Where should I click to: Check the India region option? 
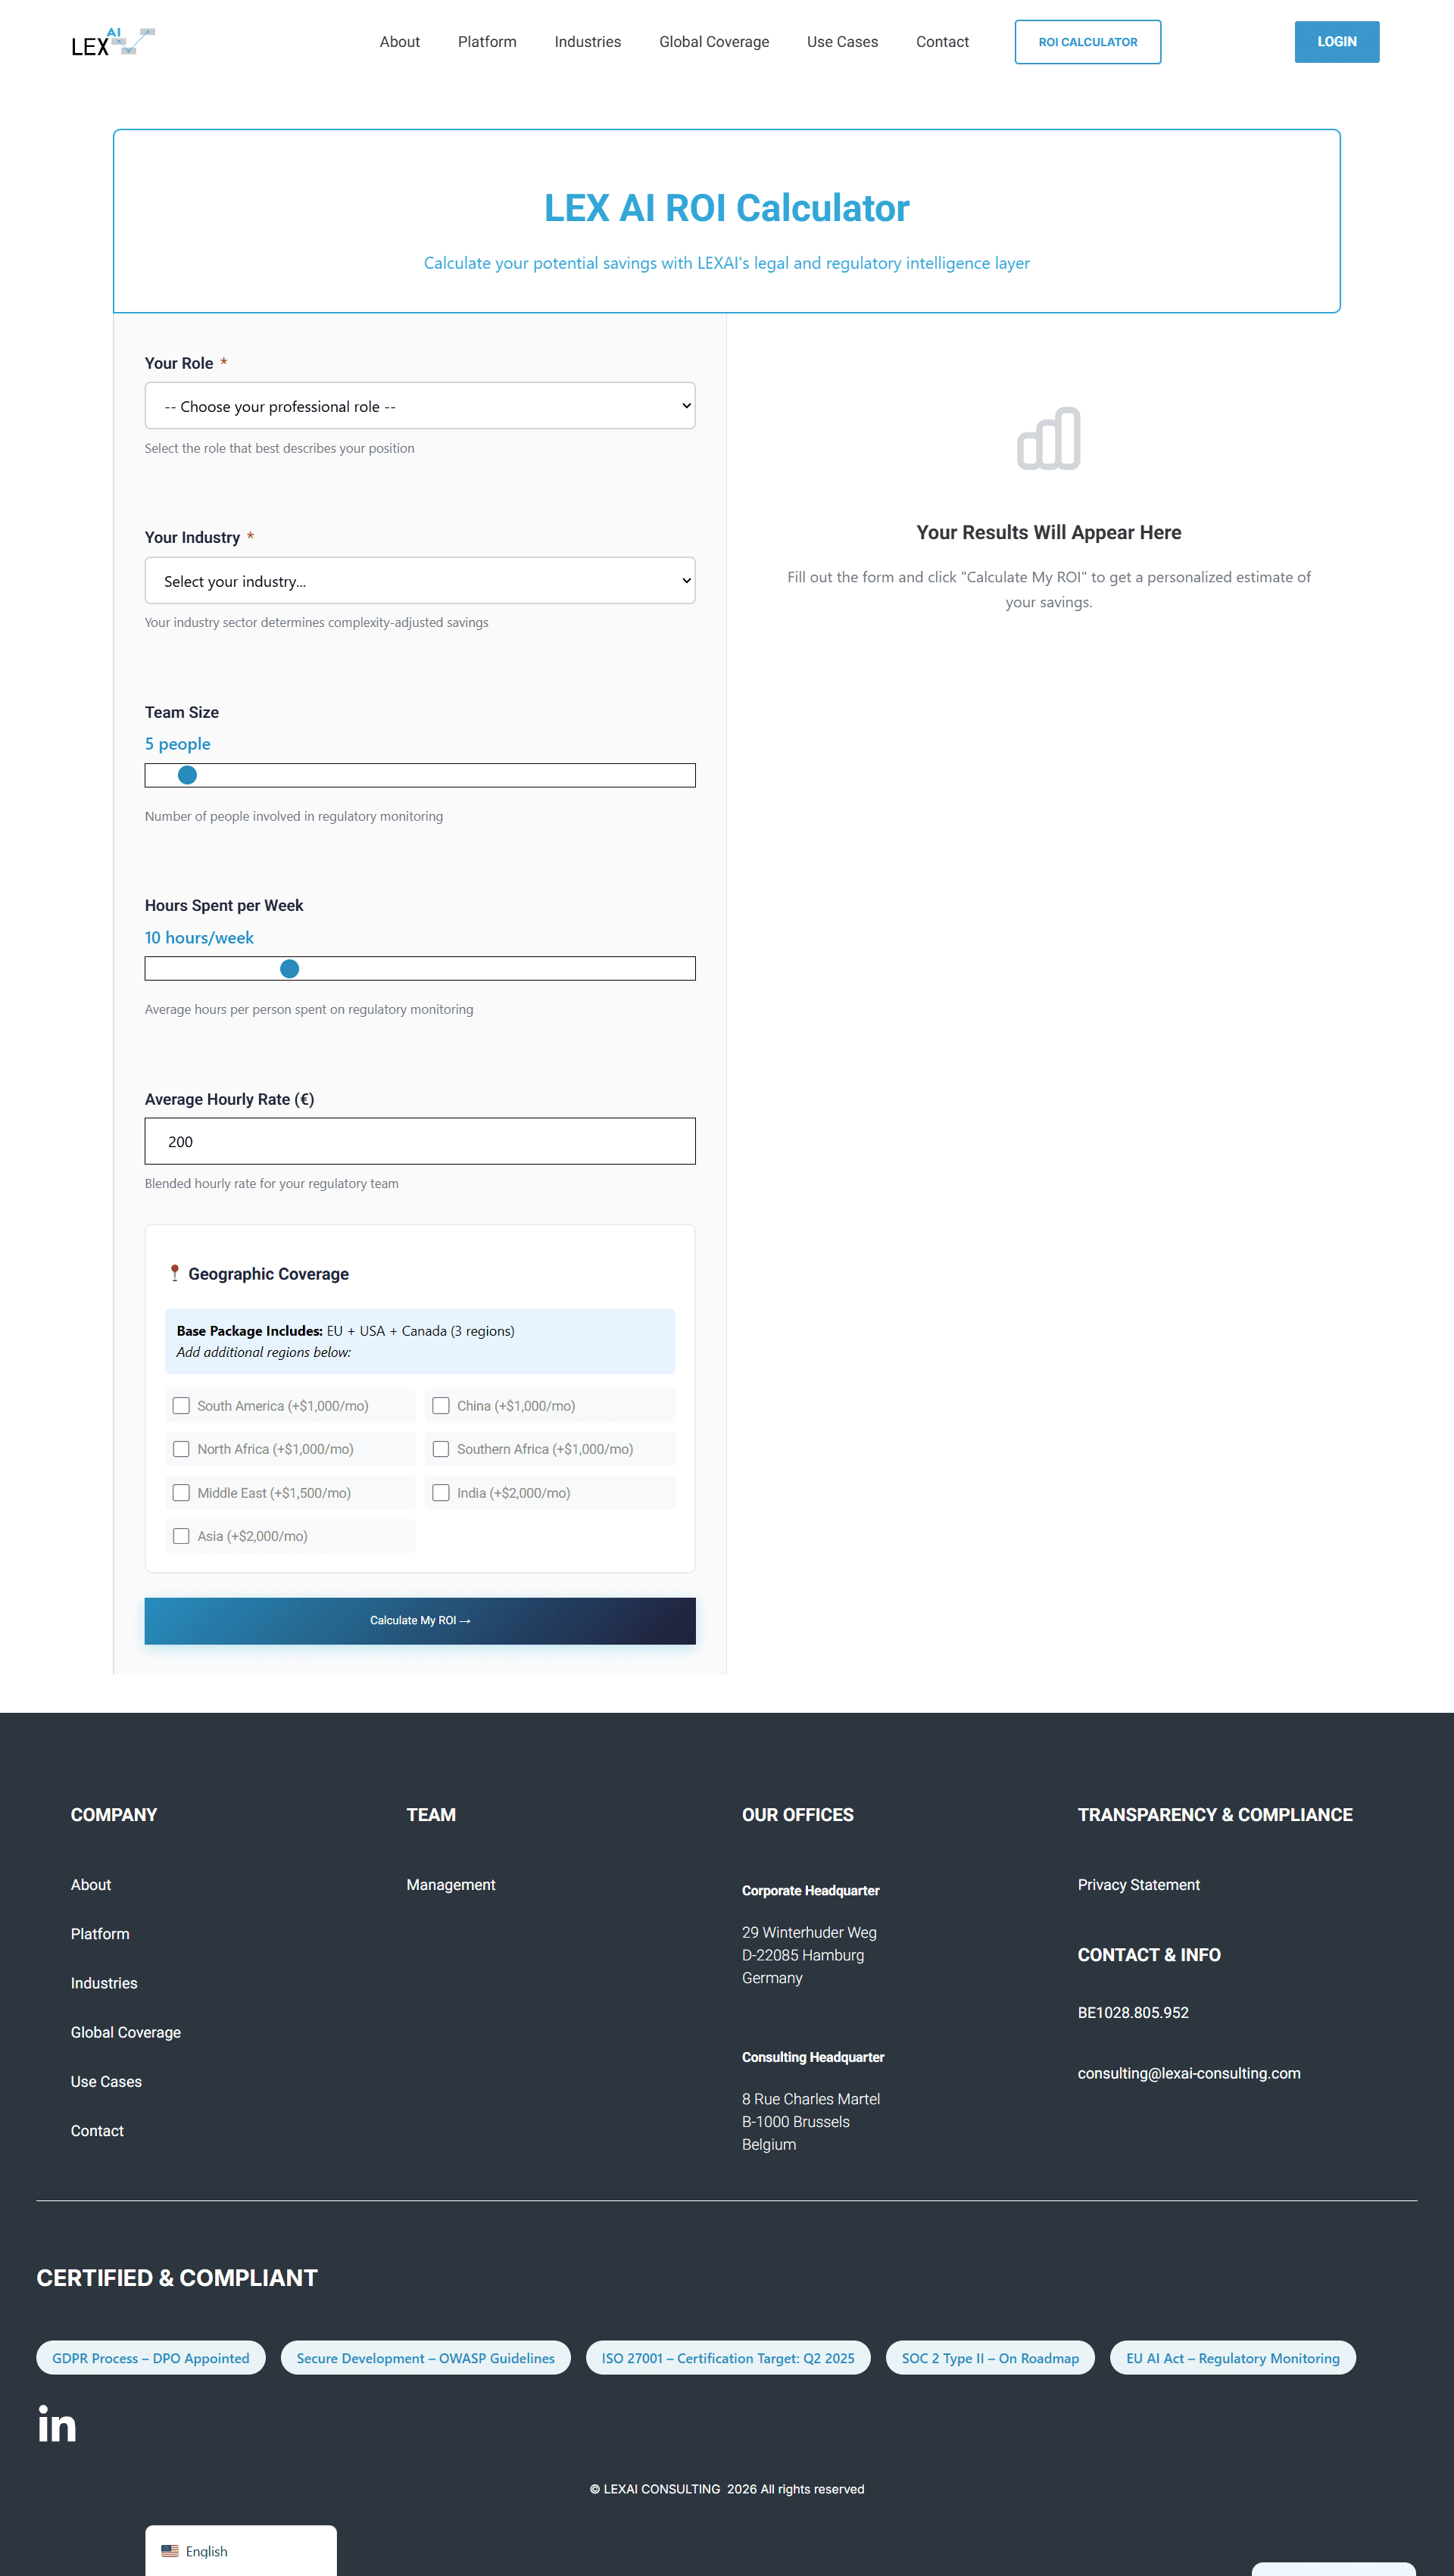441,1493
